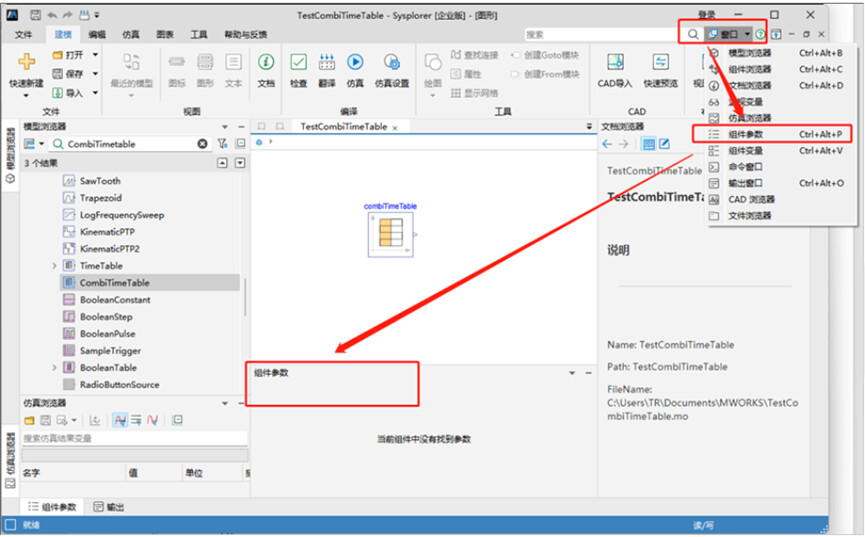The height and width of the screenshot is (537, 865).
Task: Click the 快速预览 quick preview icon
Action: pyautogui.click(x=660, y=62)
